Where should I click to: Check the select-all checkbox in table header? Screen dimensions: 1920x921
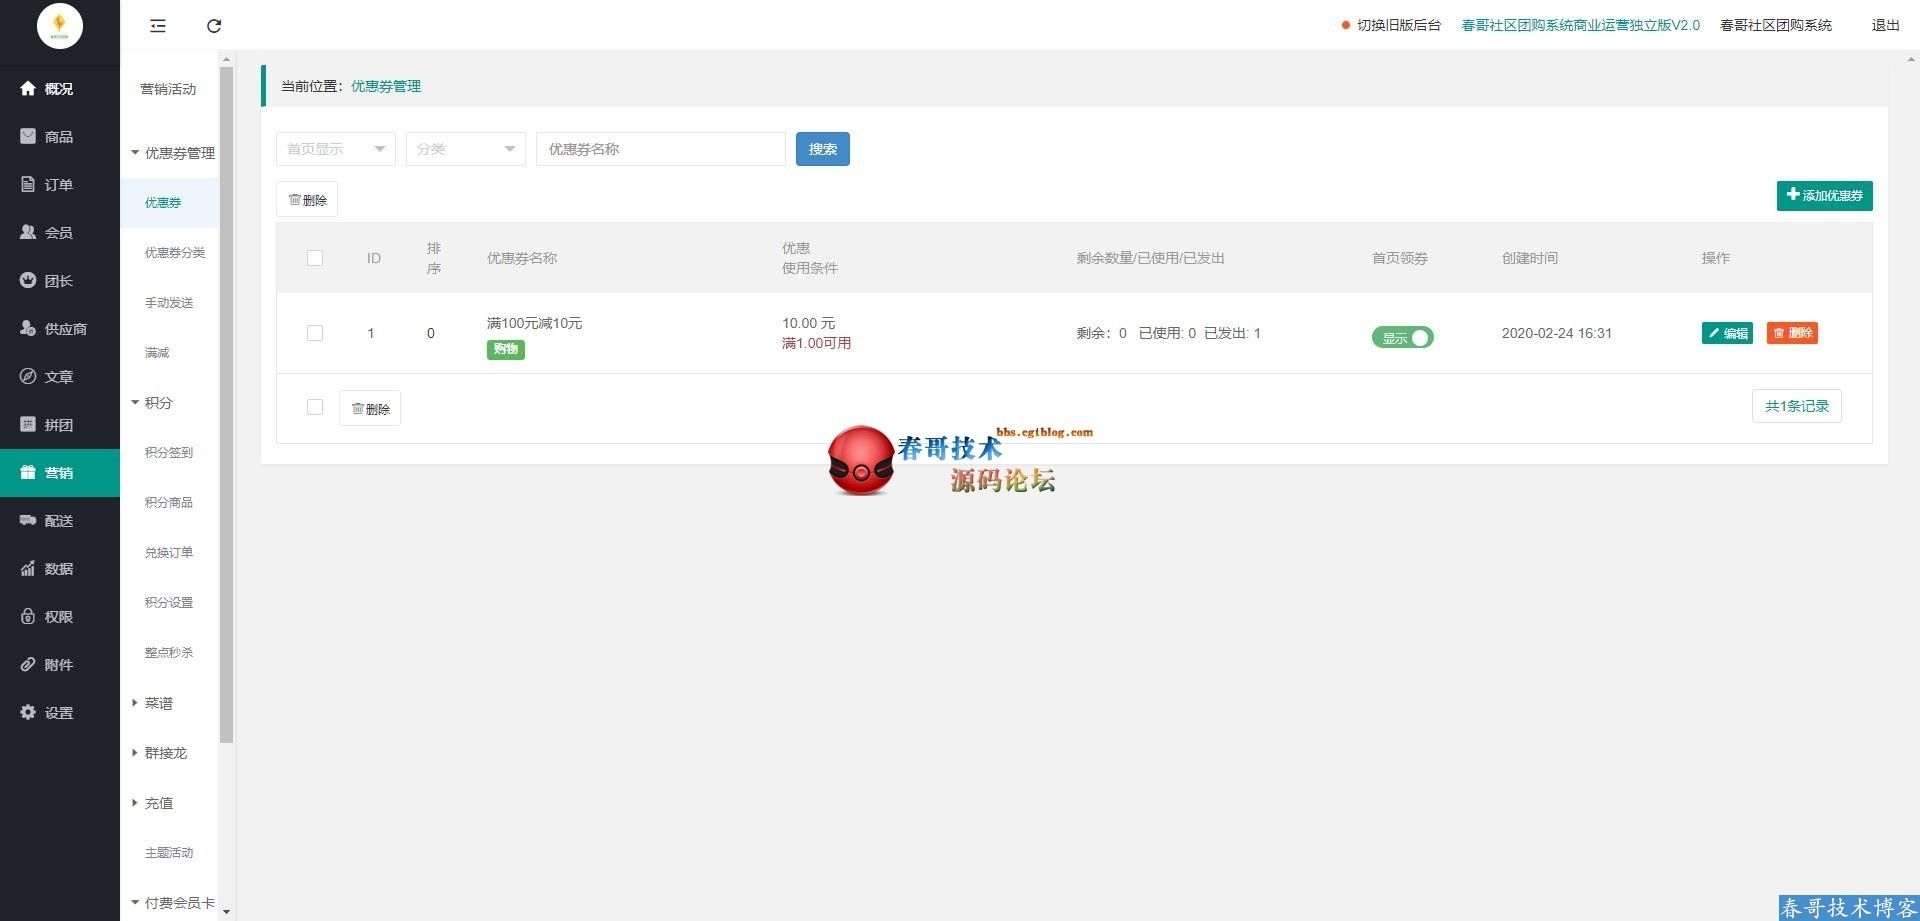tap(315, 258)
